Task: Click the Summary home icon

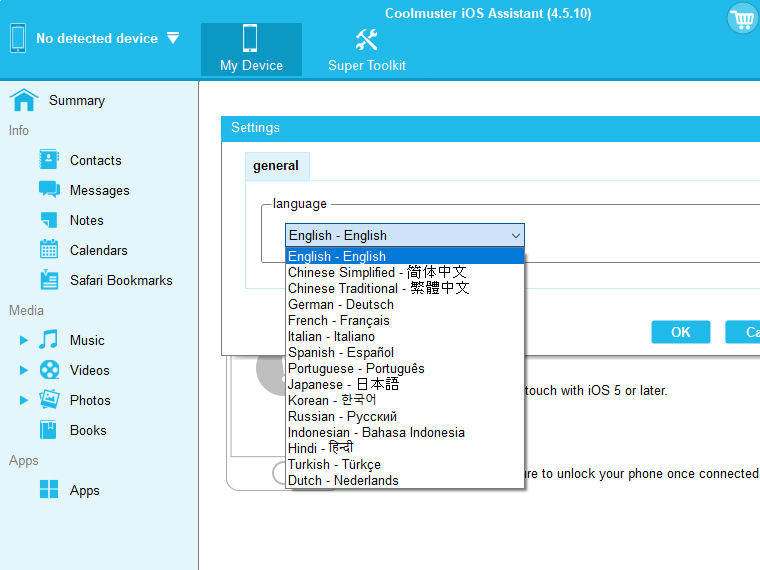Action: (24, 100)
